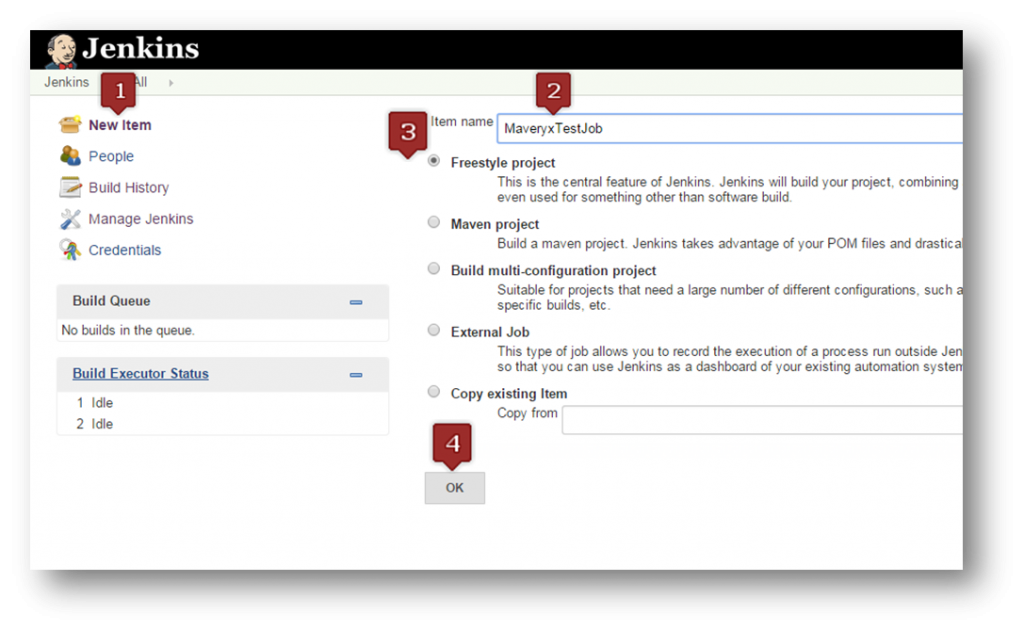
Task: Open Credentials using its key icon
Action: coord(72,250)
